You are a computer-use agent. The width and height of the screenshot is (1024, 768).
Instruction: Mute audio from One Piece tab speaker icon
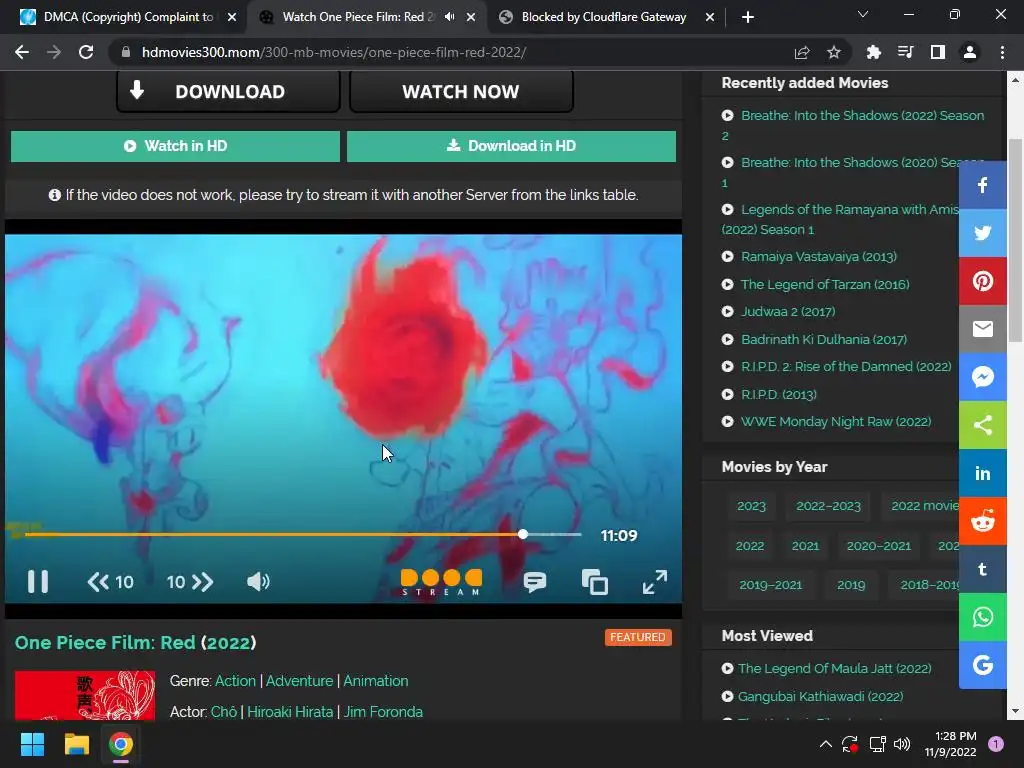[449, 17]
